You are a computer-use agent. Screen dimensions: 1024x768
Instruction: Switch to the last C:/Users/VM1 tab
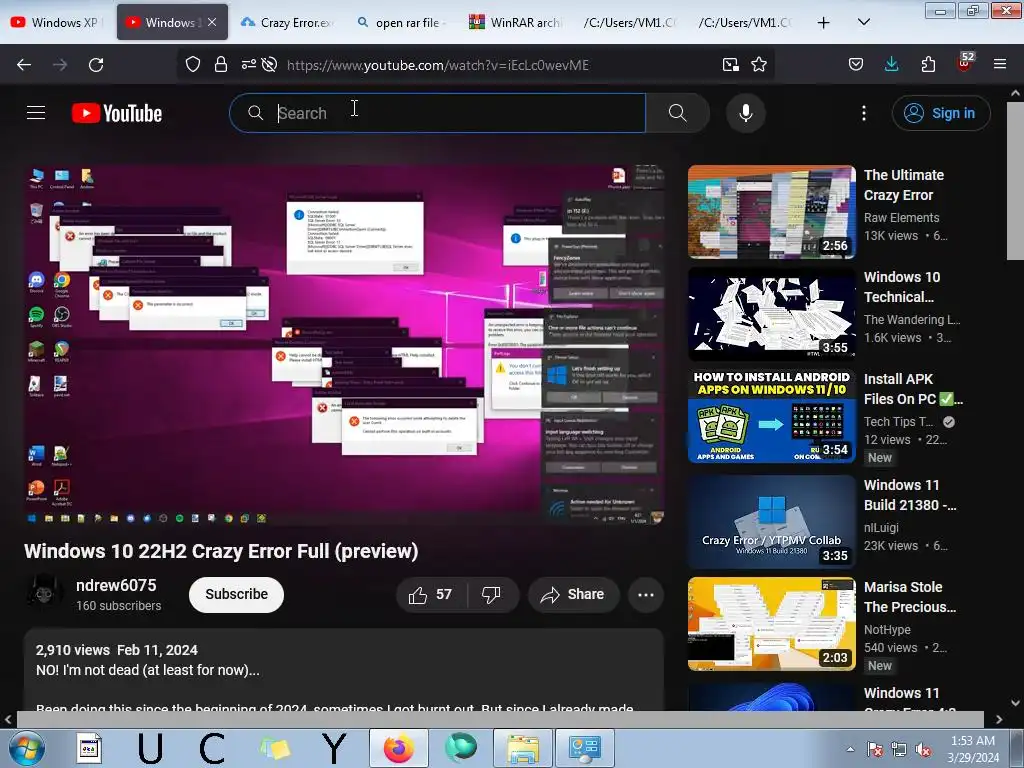click(x=744, y=22)
